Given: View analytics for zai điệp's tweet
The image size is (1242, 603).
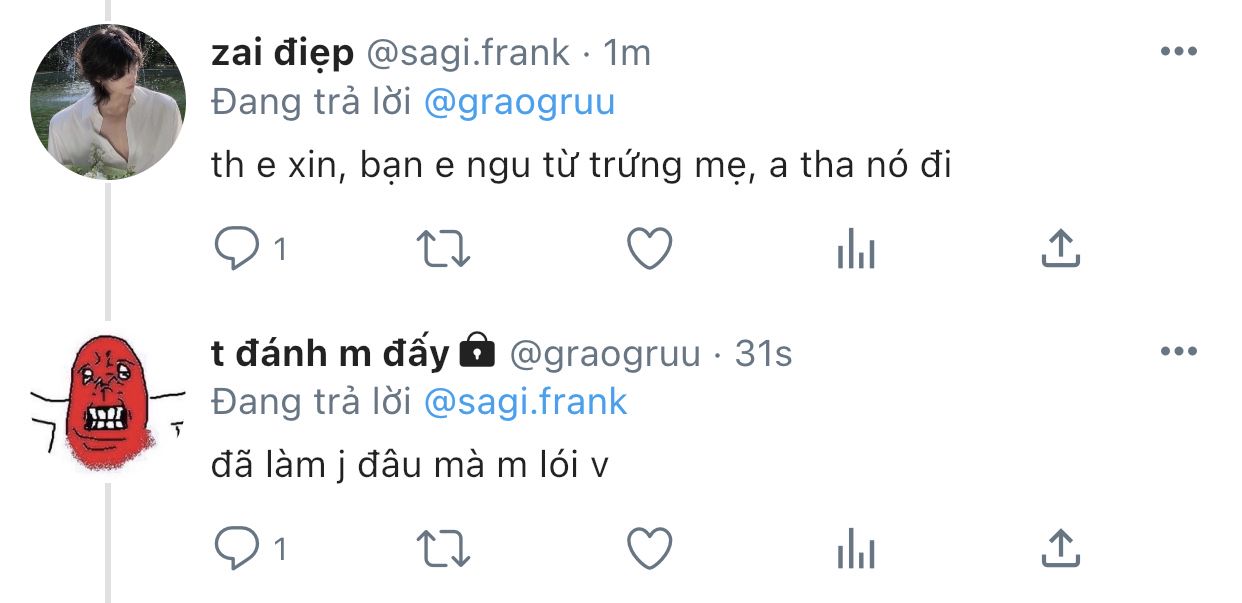Looking at the screenshot, I should point(856,251).
